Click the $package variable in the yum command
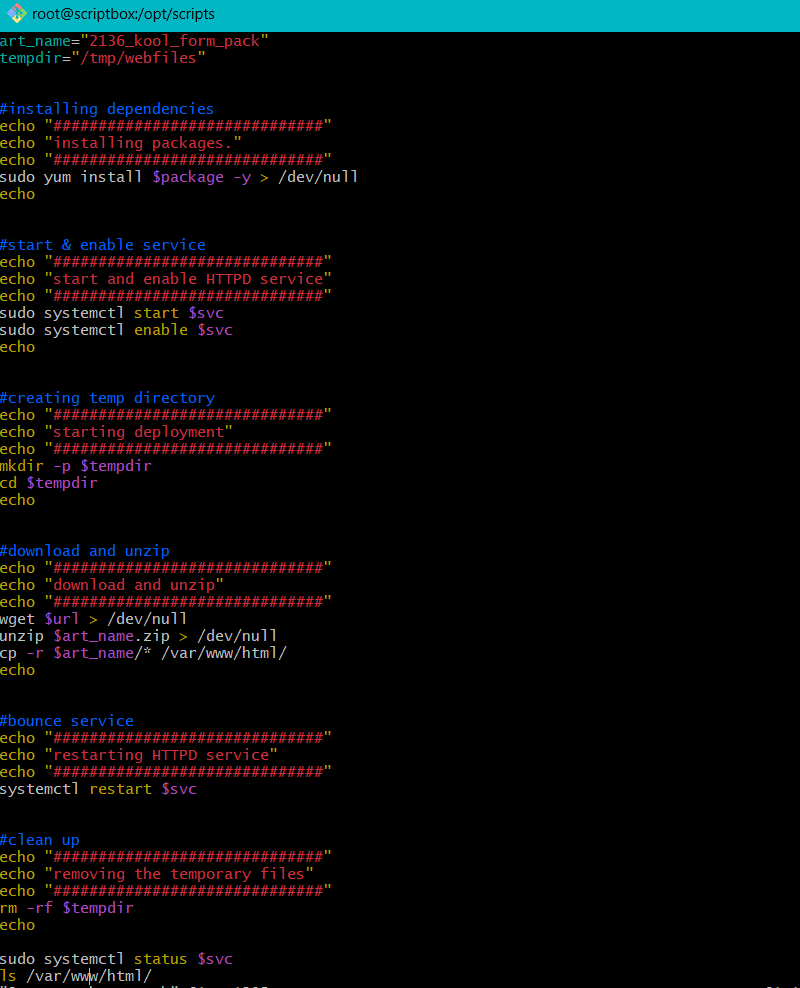The width and height of the screenshot is (800, 988). point(188,176)
